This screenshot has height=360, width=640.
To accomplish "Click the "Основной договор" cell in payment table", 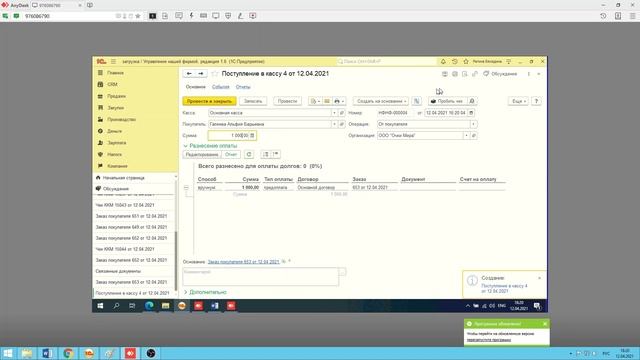I will 316,188.
